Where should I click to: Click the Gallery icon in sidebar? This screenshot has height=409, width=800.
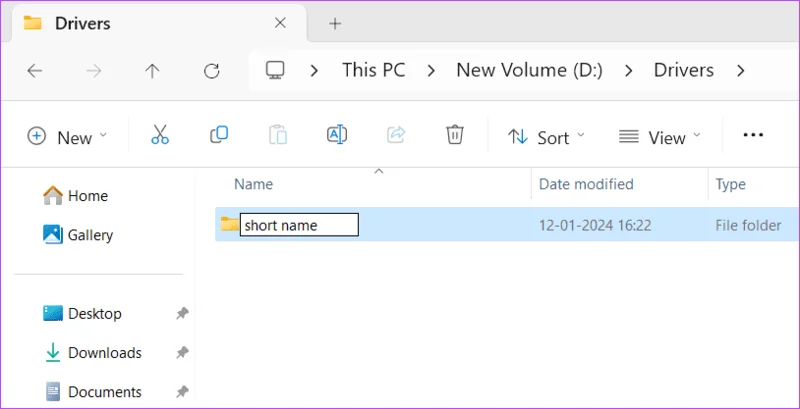point(53,235)
